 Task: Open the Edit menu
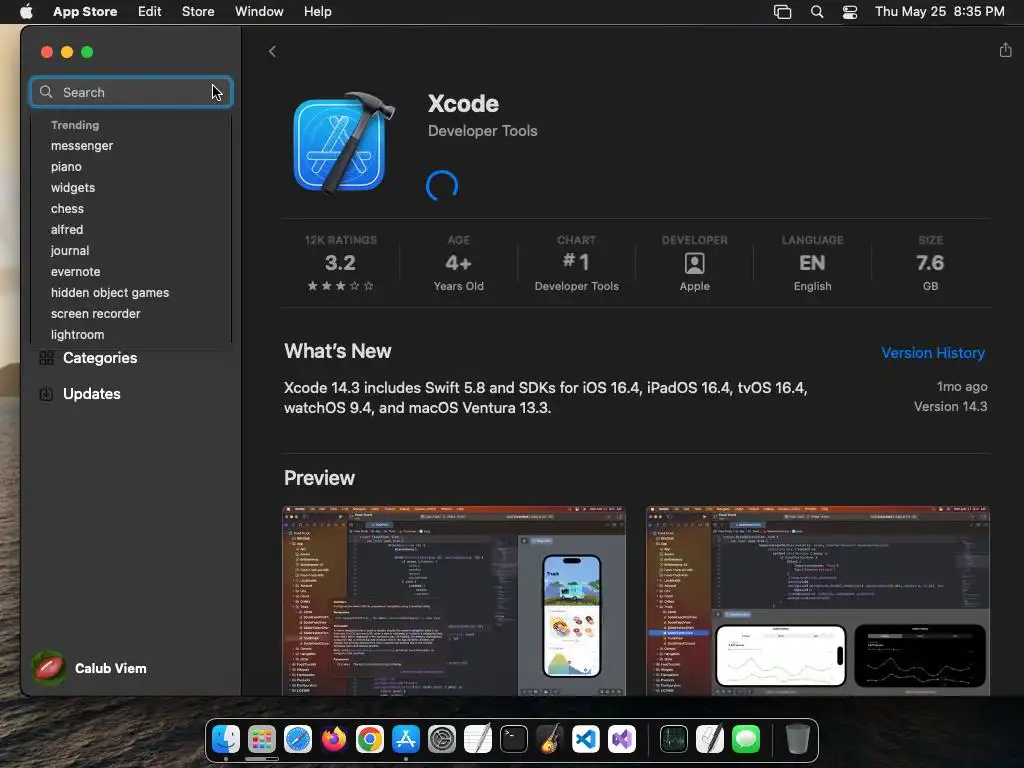pyautogui.click(x=150, y=11)
